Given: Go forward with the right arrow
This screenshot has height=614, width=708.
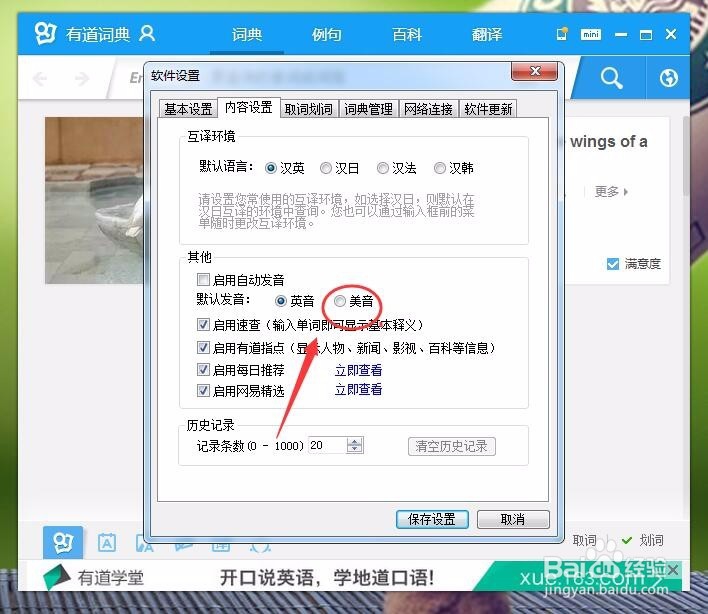Looking at the screenshot, I should tap(82, 79).
